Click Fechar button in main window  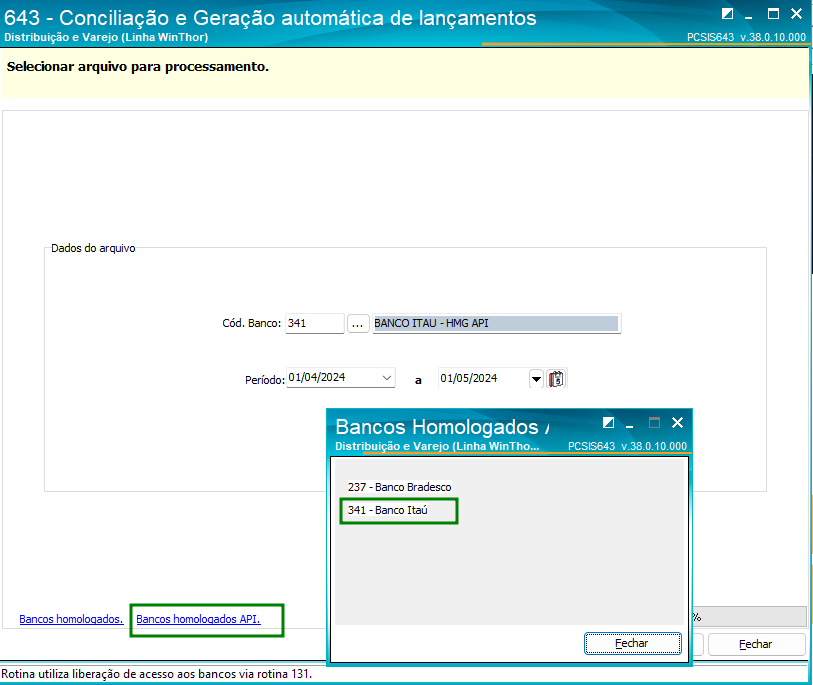pyautogui.click(x=756, y=644)
